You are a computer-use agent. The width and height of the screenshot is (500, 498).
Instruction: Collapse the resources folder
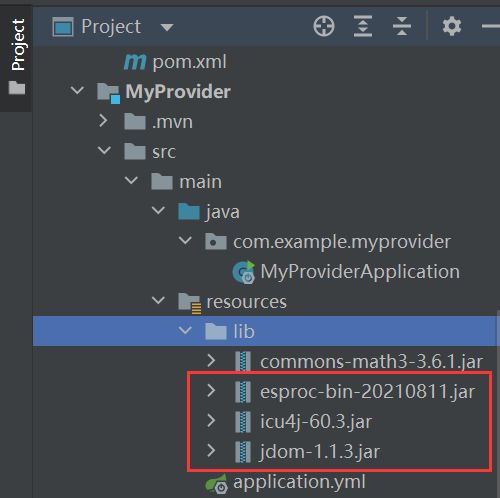tap(158, 300)
